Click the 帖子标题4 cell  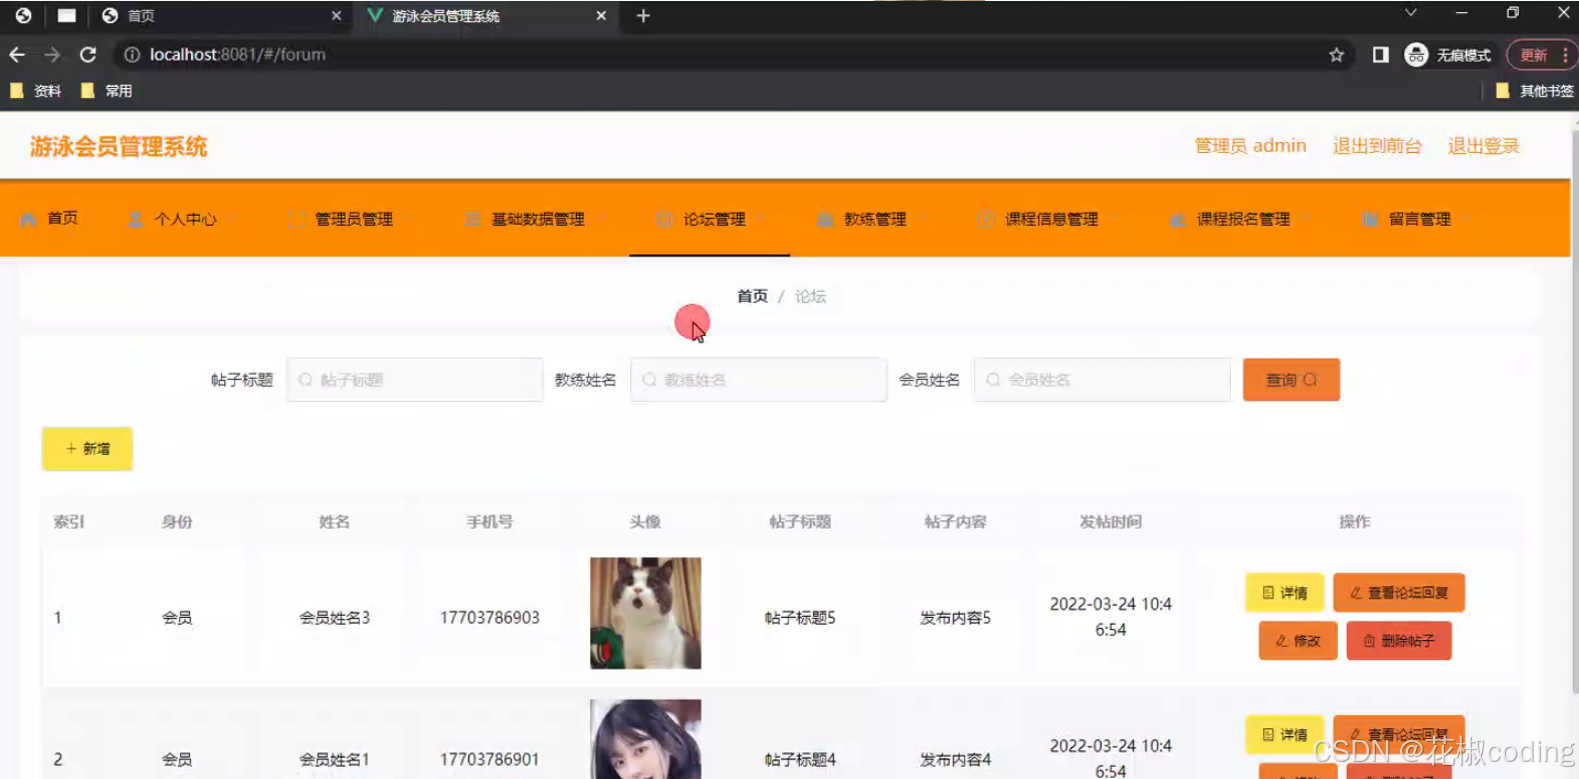800,760
